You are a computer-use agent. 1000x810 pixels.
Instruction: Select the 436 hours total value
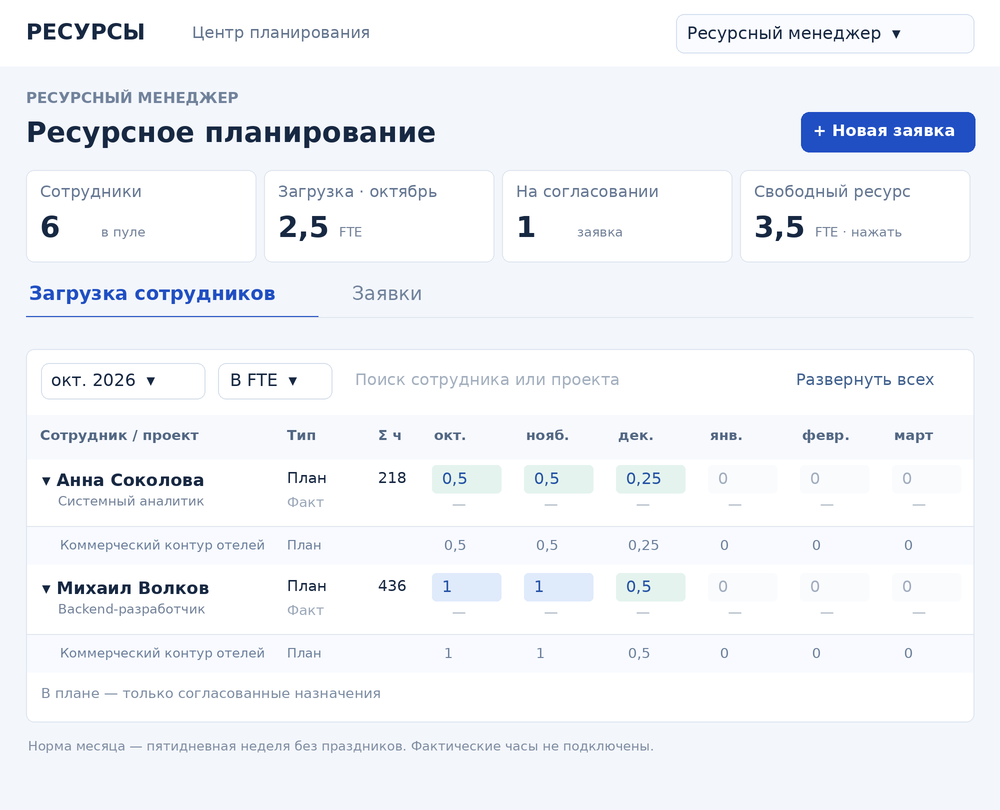point(392,586)
